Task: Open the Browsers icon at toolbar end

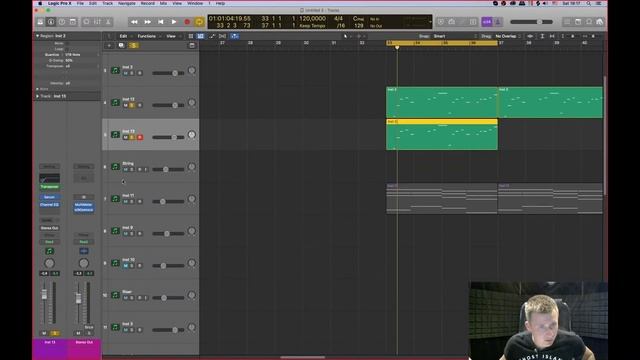Action: (599, 22)
